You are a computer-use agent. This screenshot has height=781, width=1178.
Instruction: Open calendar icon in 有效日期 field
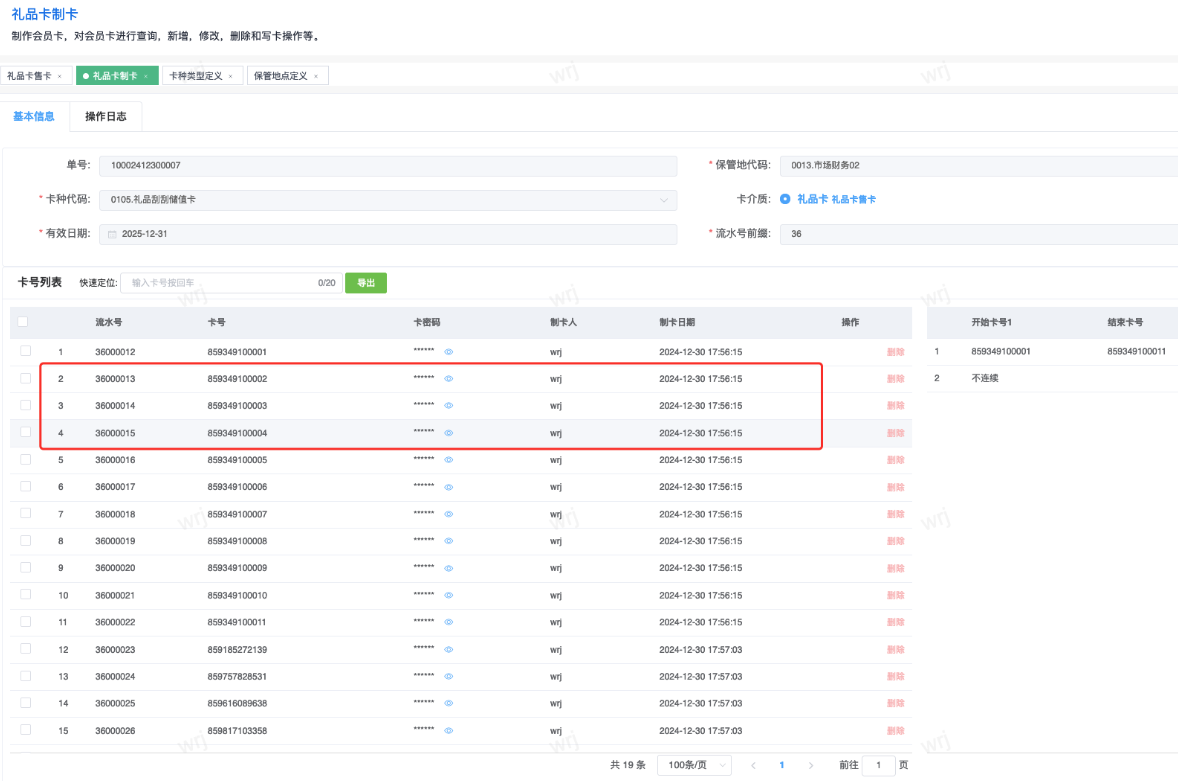(112, 234)
